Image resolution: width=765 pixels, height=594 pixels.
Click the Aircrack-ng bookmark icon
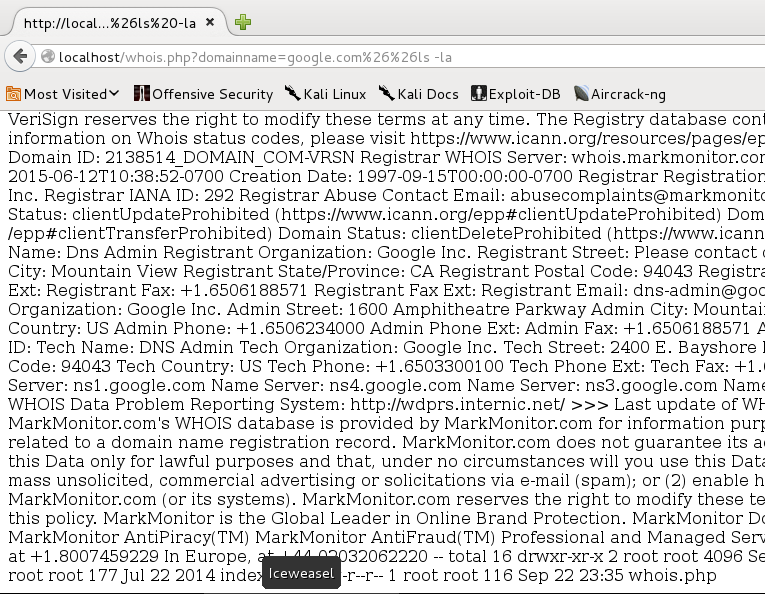tap(581, 93)
